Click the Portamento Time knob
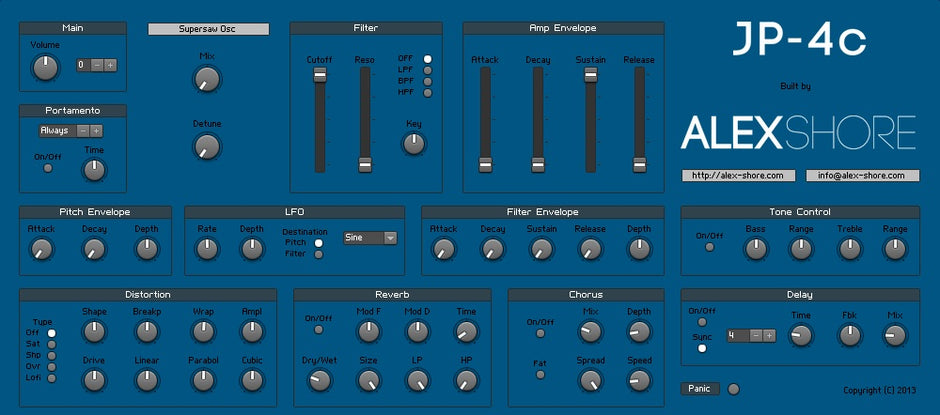The height and width of the screenshot is (415, 940). [94, 170]
